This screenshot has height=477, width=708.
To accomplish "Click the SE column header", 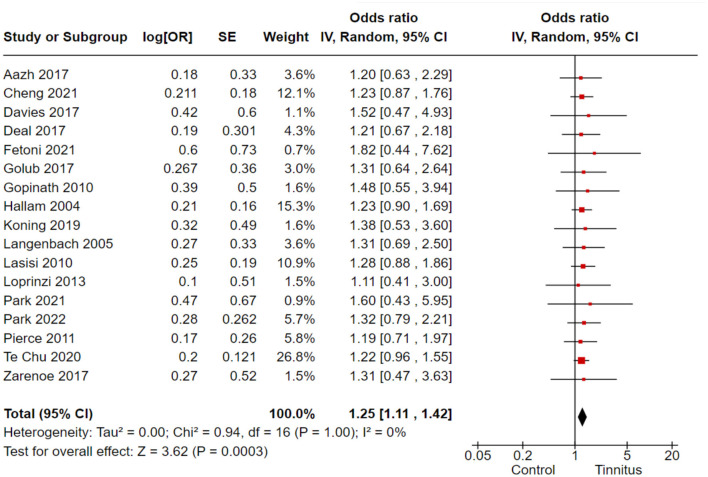I will (x=227, y=37).
